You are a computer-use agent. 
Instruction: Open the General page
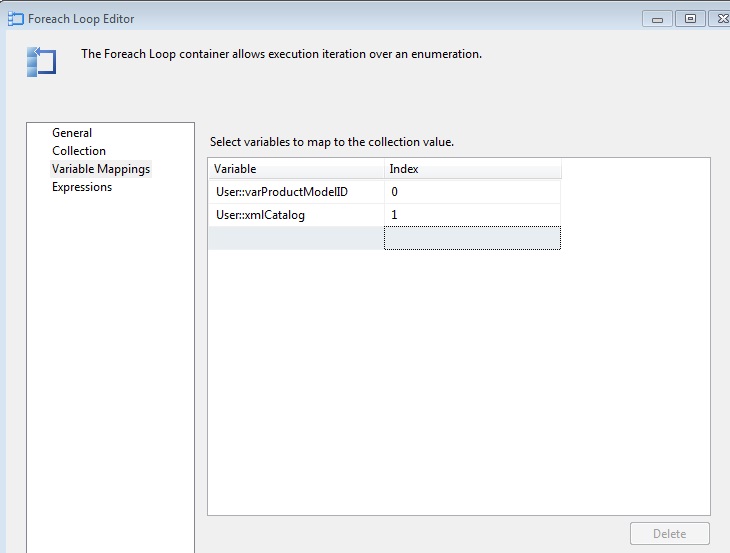point(72,133)
